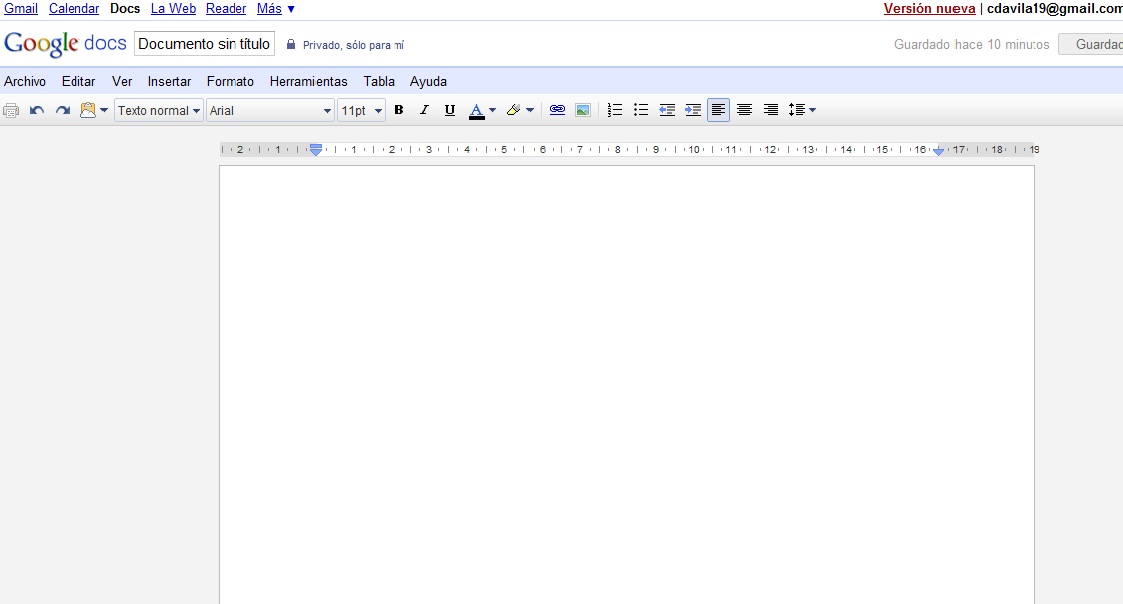Insert an image via toolbar icon
This screenshot has width=1123, height=604.
tap(583, 110)
